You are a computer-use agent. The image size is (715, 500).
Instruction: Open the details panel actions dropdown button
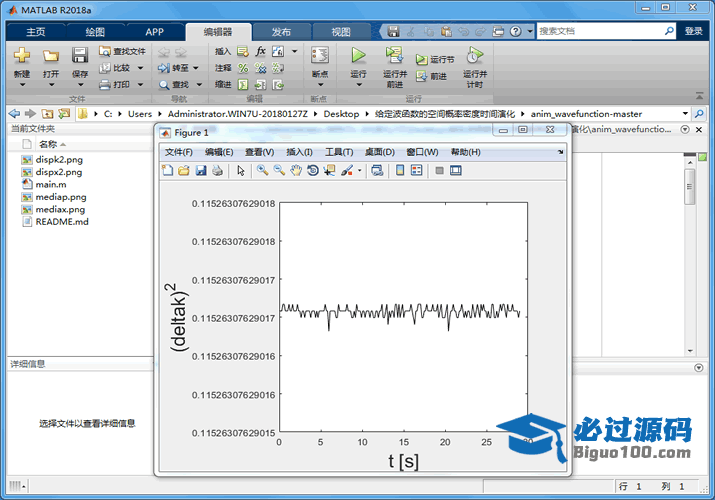click(699, 367)
